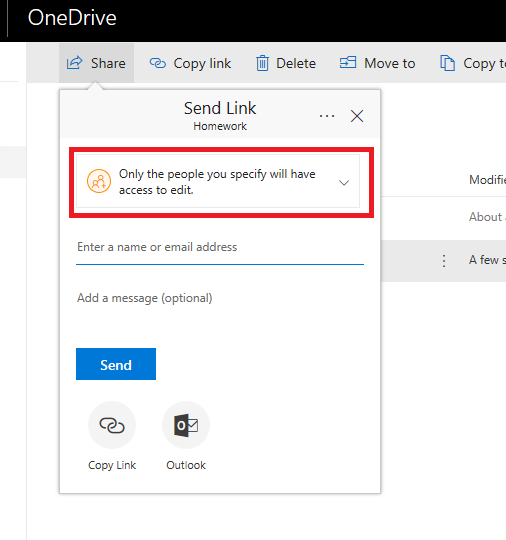Click the round Copy Link icon in dialog

tap(112, 425)
